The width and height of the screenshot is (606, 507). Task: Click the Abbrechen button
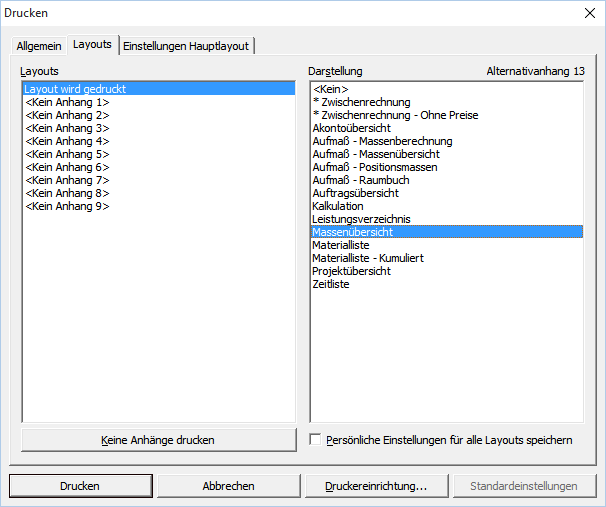228,486
